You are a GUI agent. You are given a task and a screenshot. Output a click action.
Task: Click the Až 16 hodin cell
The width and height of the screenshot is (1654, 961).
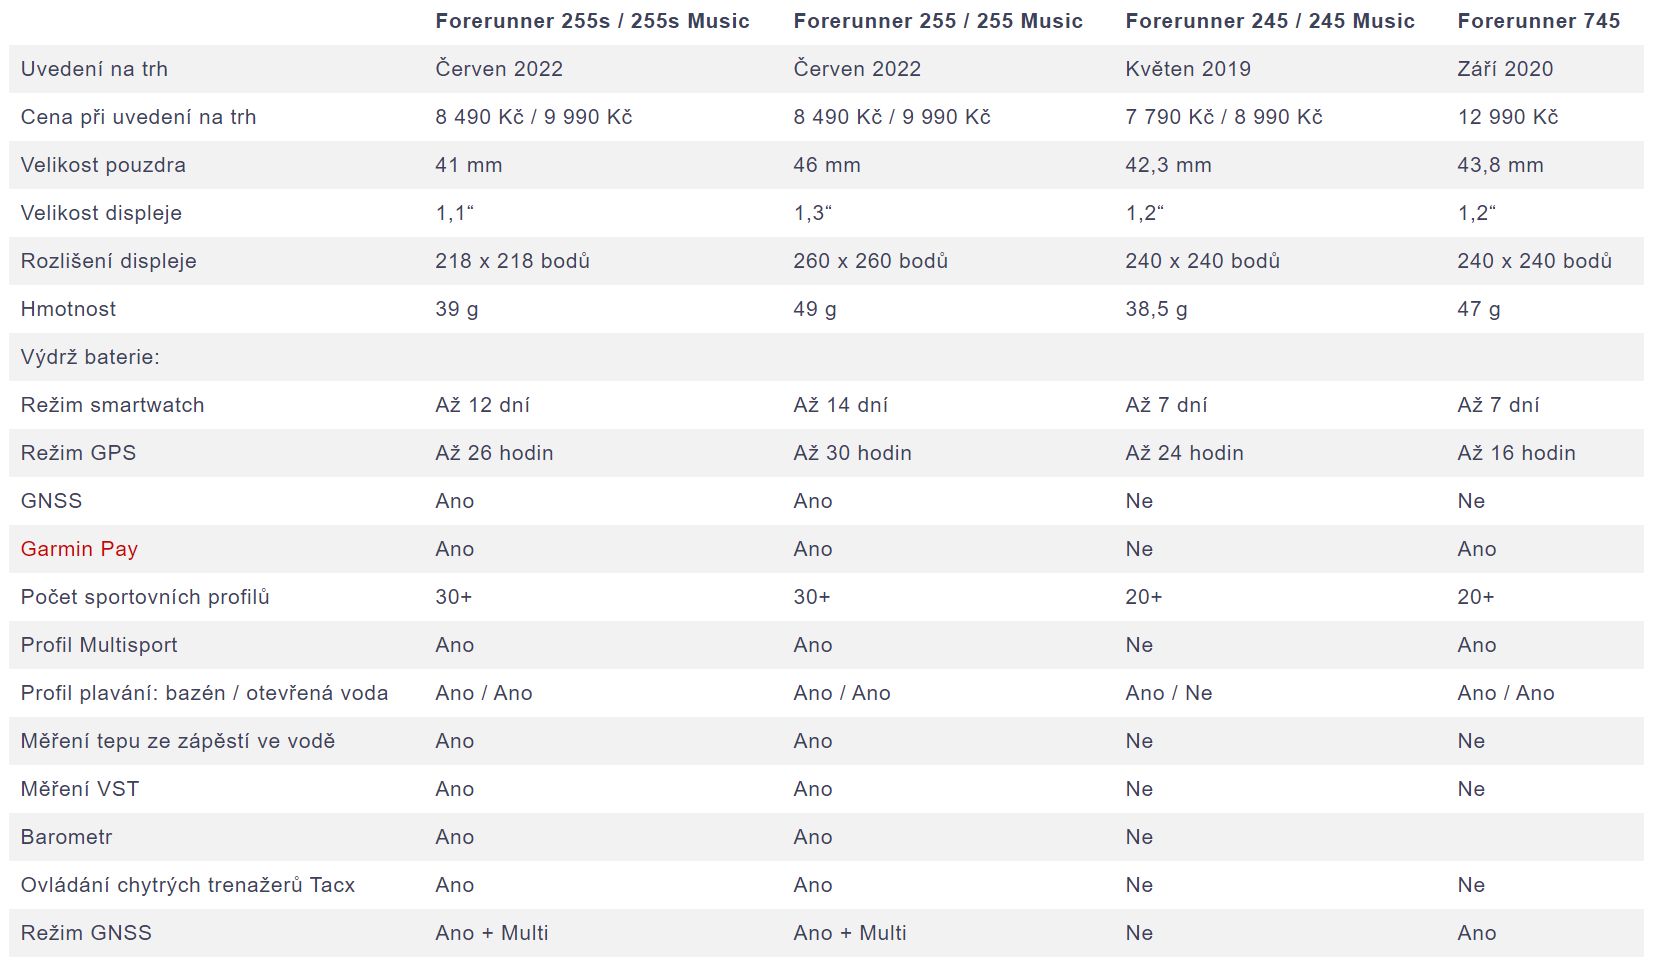1516,453
